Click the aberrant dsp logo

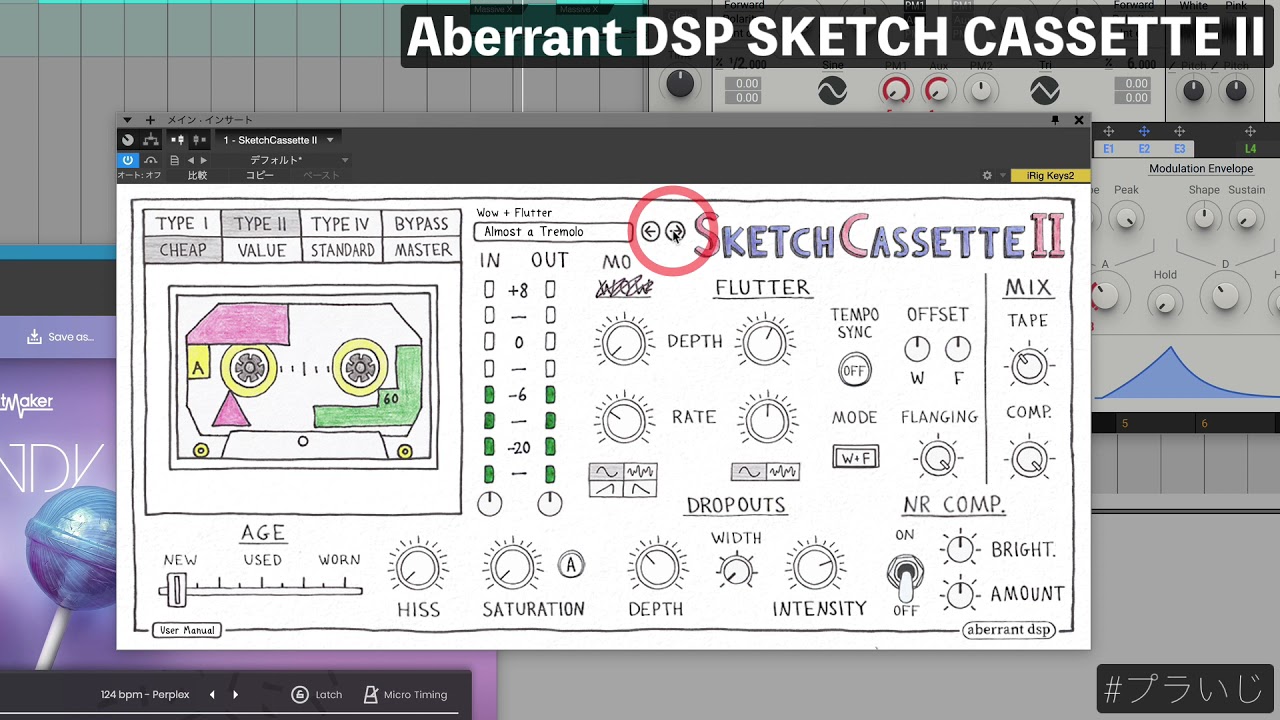1009,630
